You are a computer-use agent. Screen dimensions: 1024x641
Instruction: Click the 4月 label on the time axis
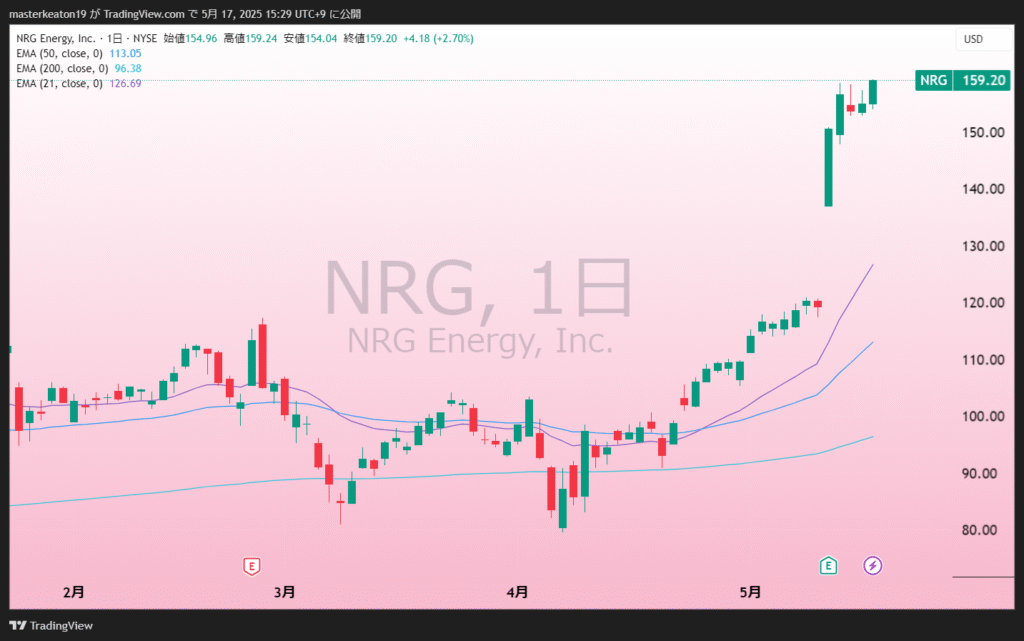518,592
